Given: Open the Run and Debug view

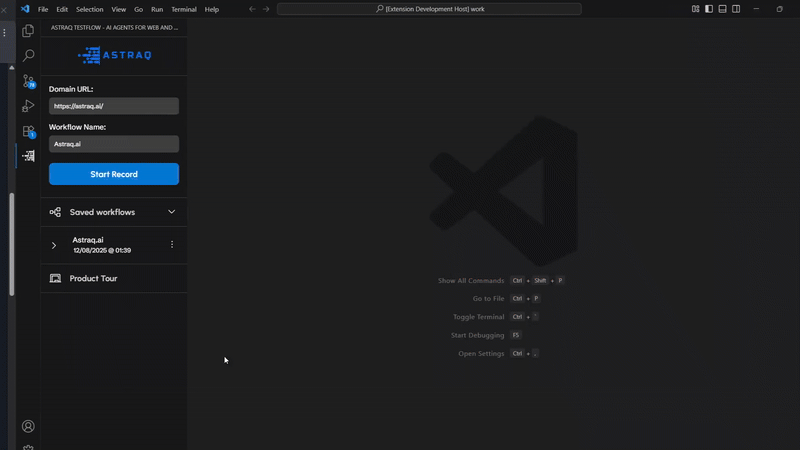Looking at the screenshot, I should pyautogui.click(x=28, y=106).
